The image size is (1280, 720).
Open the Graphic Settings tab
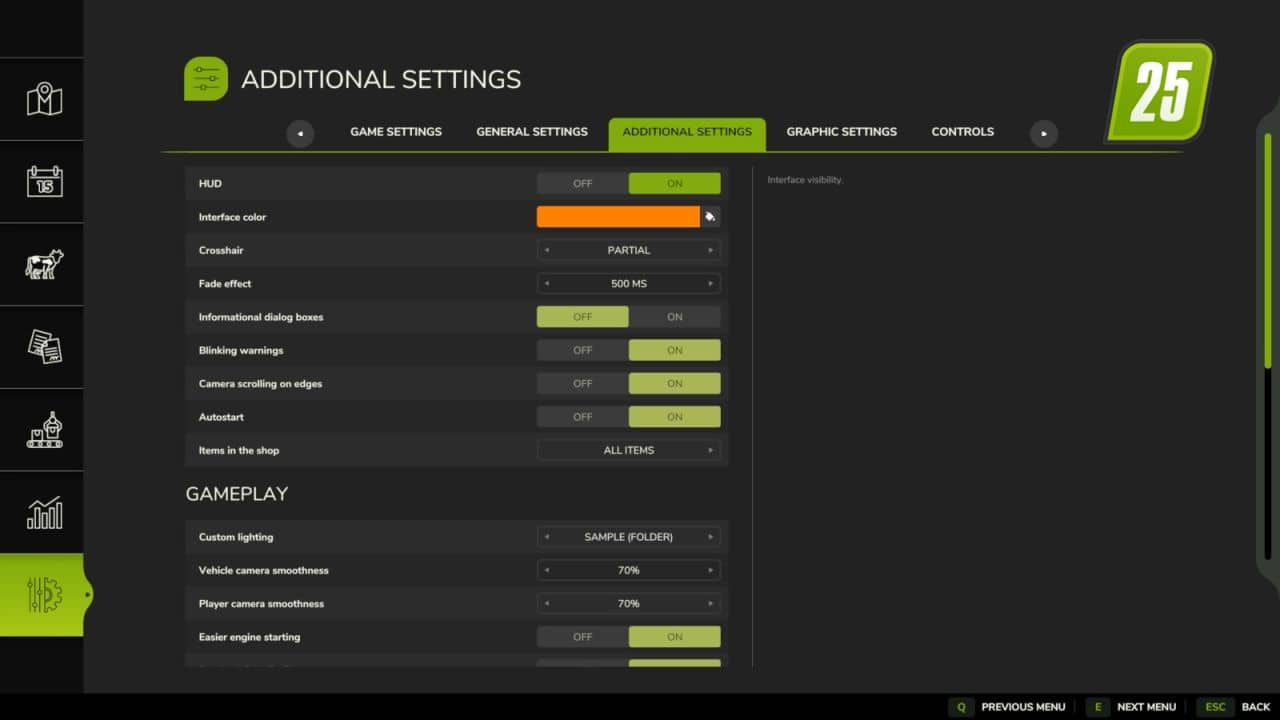click(x=842, y=132)
